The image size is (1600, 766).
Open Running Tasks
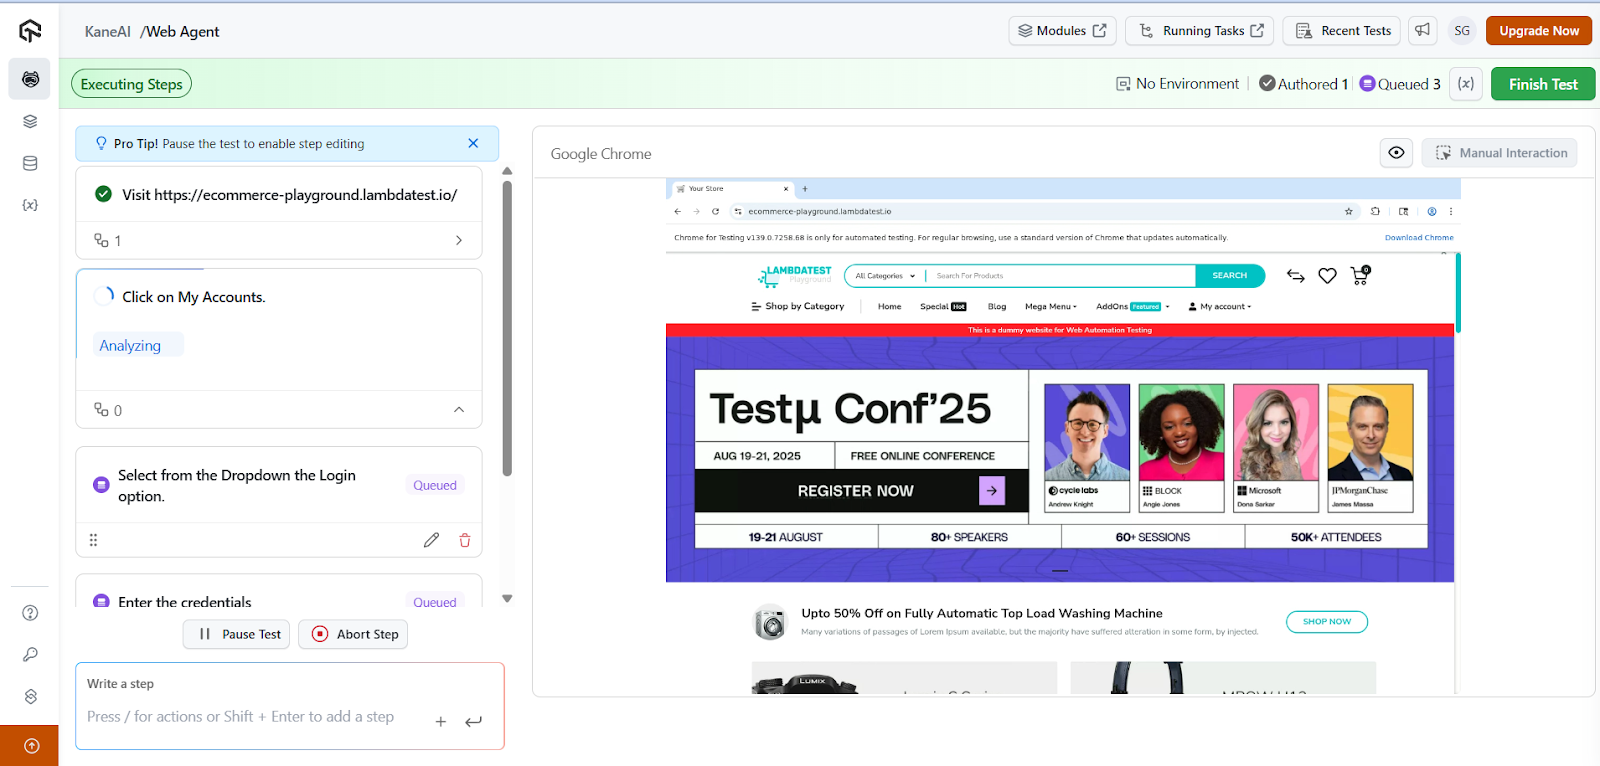pos(1200,31)
